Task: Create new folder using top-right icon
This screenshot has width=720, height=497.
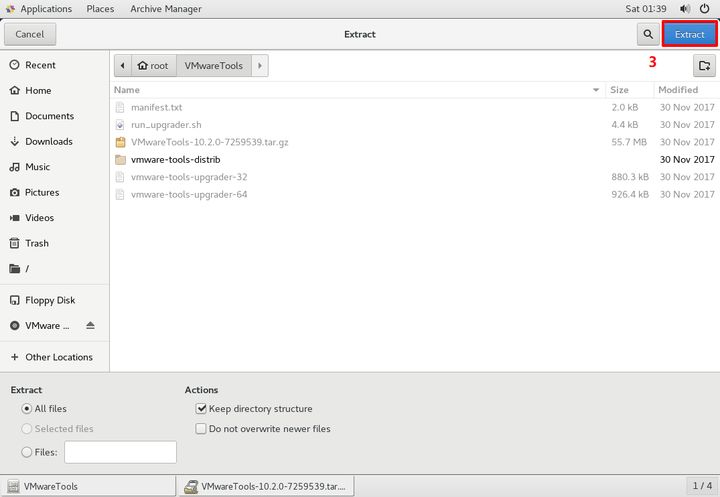Action: point(704,66)
